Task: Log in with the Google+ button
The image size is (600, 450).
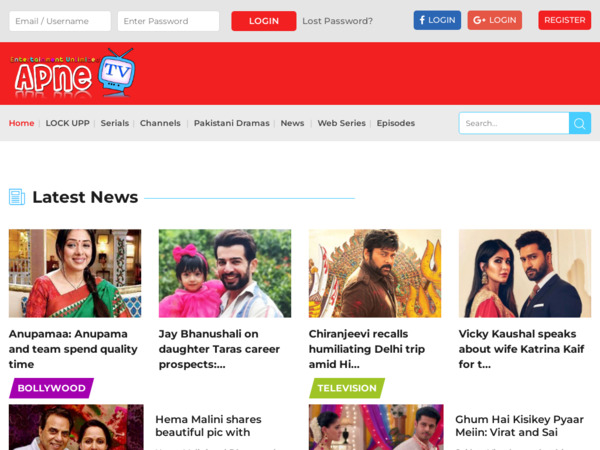Action: point(494,20)
